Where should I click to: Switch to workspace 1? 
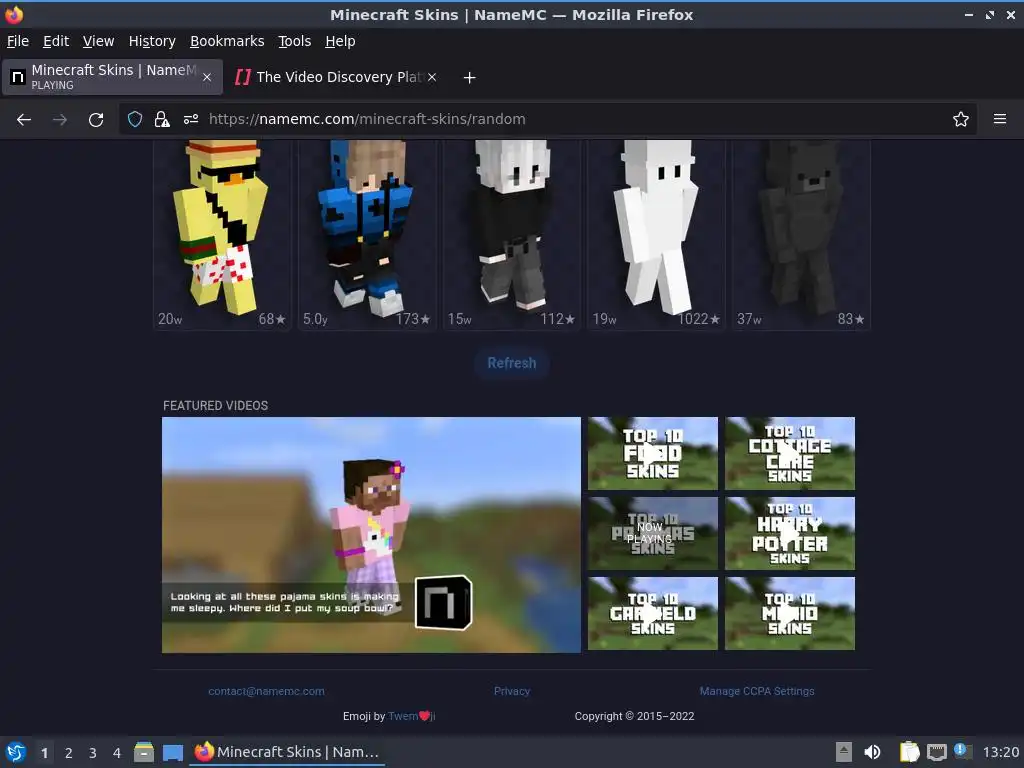(x=44, y=753)
